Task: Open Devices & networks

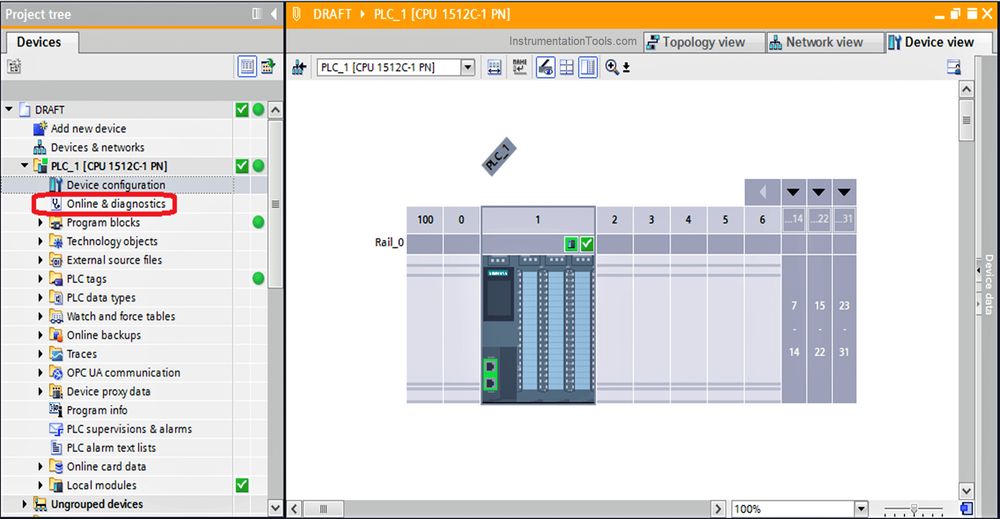Action: 98,147
